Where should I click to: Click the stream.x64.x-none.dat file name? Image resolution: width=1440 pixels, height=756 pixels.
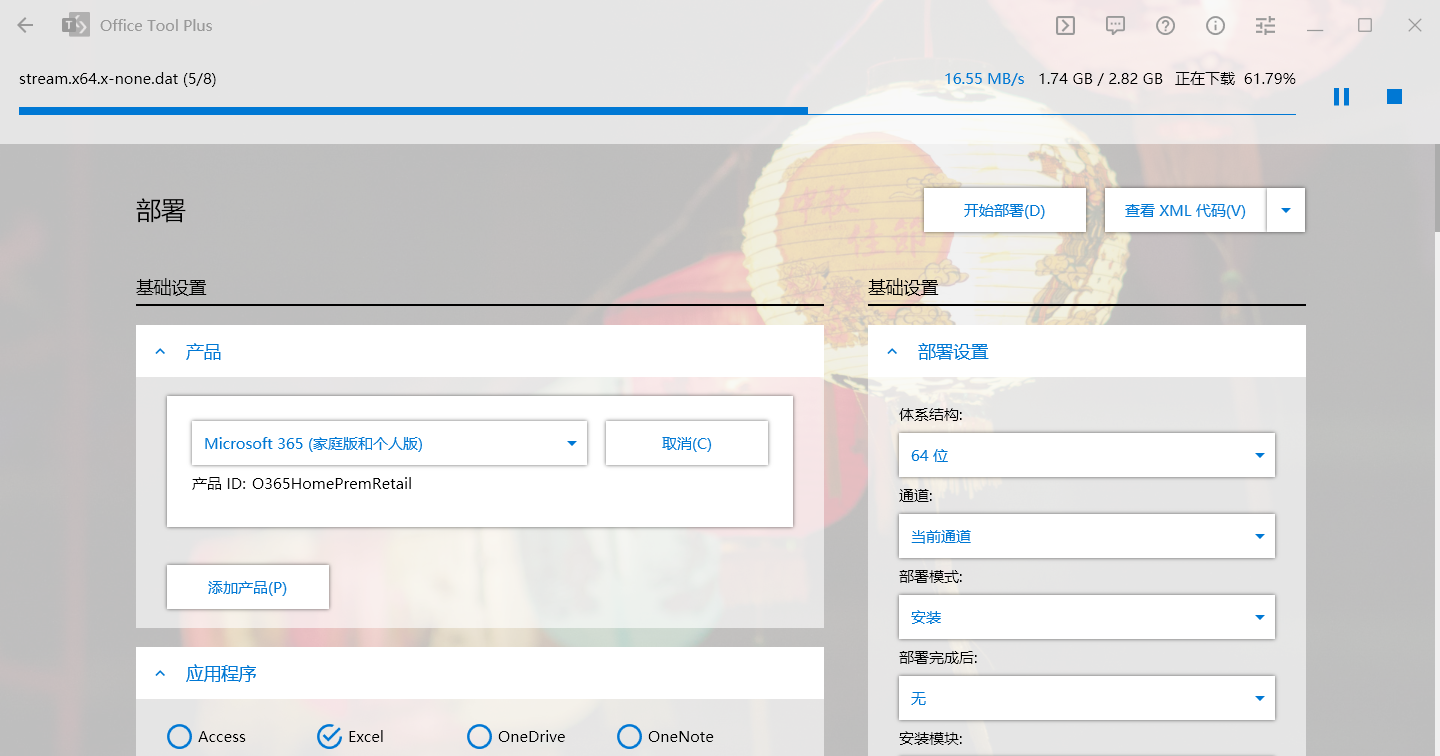pos(117,78)
